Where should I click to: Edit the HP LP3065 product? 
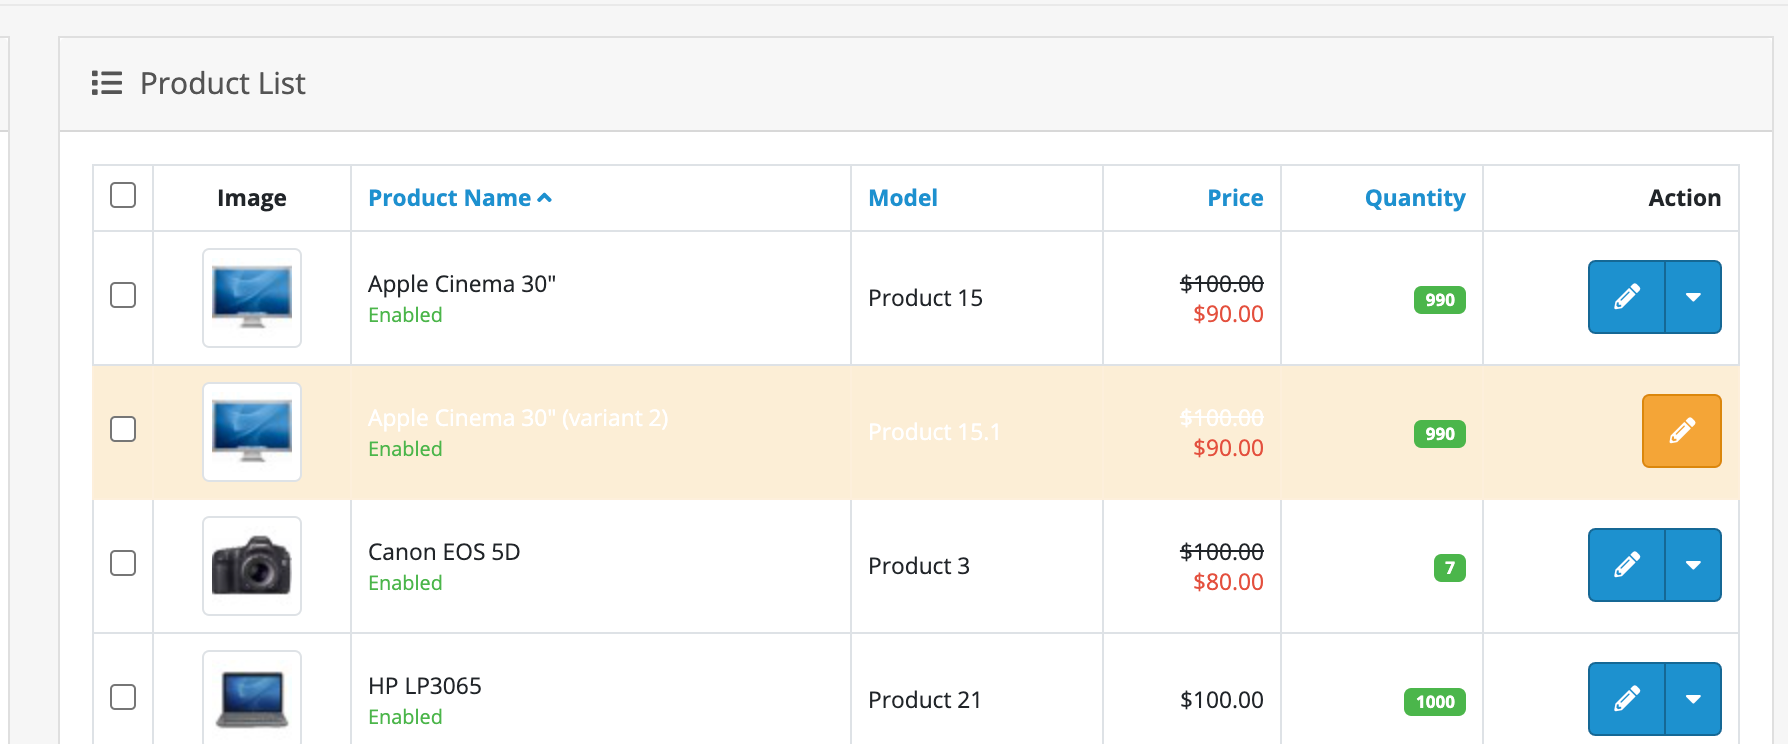tap(1626, 698)
